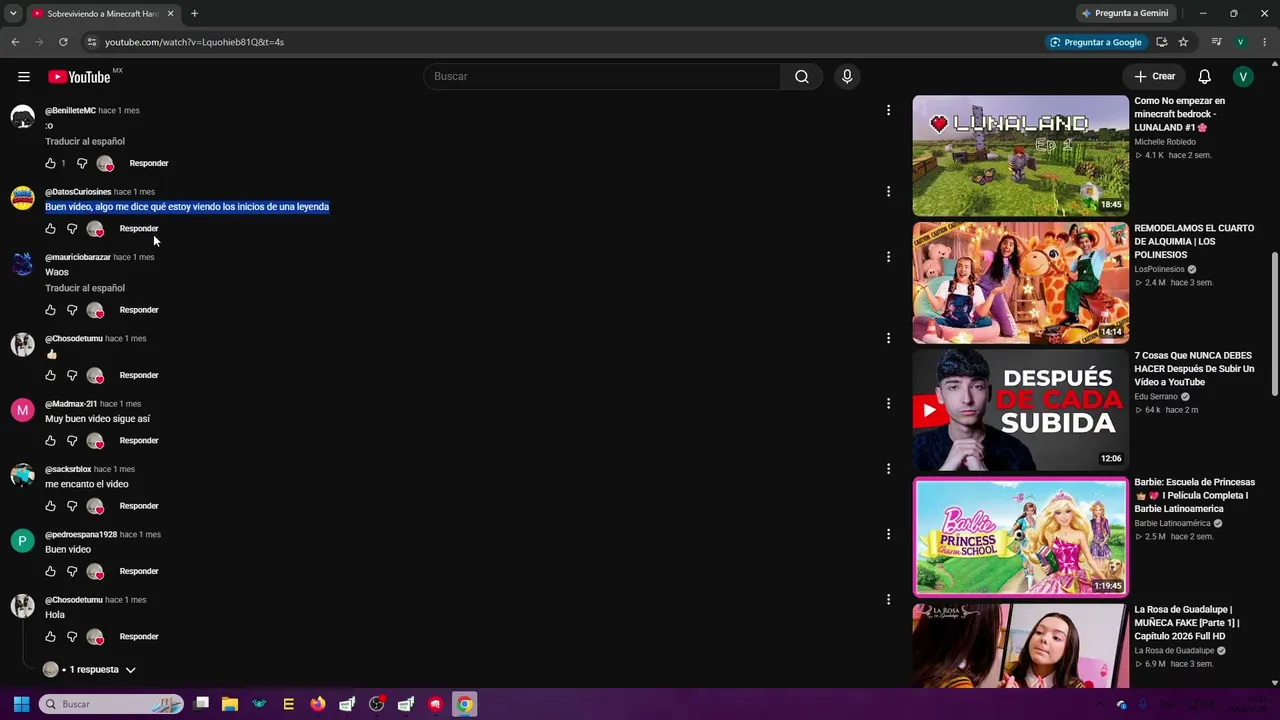Open the account avatar menu in YouTube
This screenshot has width=1280, height=720.
1243,76
